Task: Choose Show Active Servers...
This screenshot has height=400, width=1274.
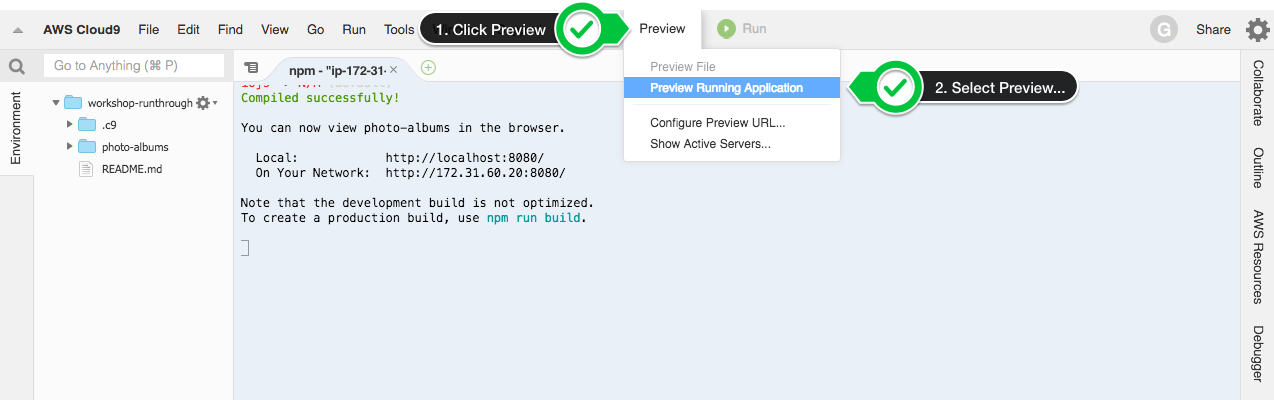Action: point(732,144)
